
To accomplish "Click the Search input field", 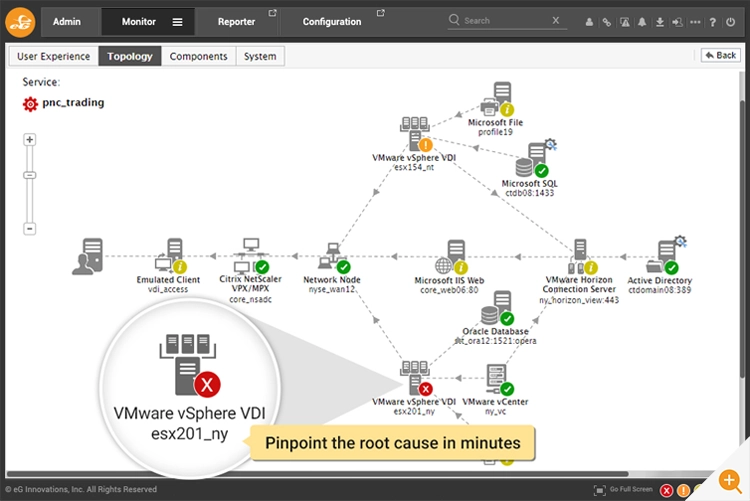I will click(505, 21).
